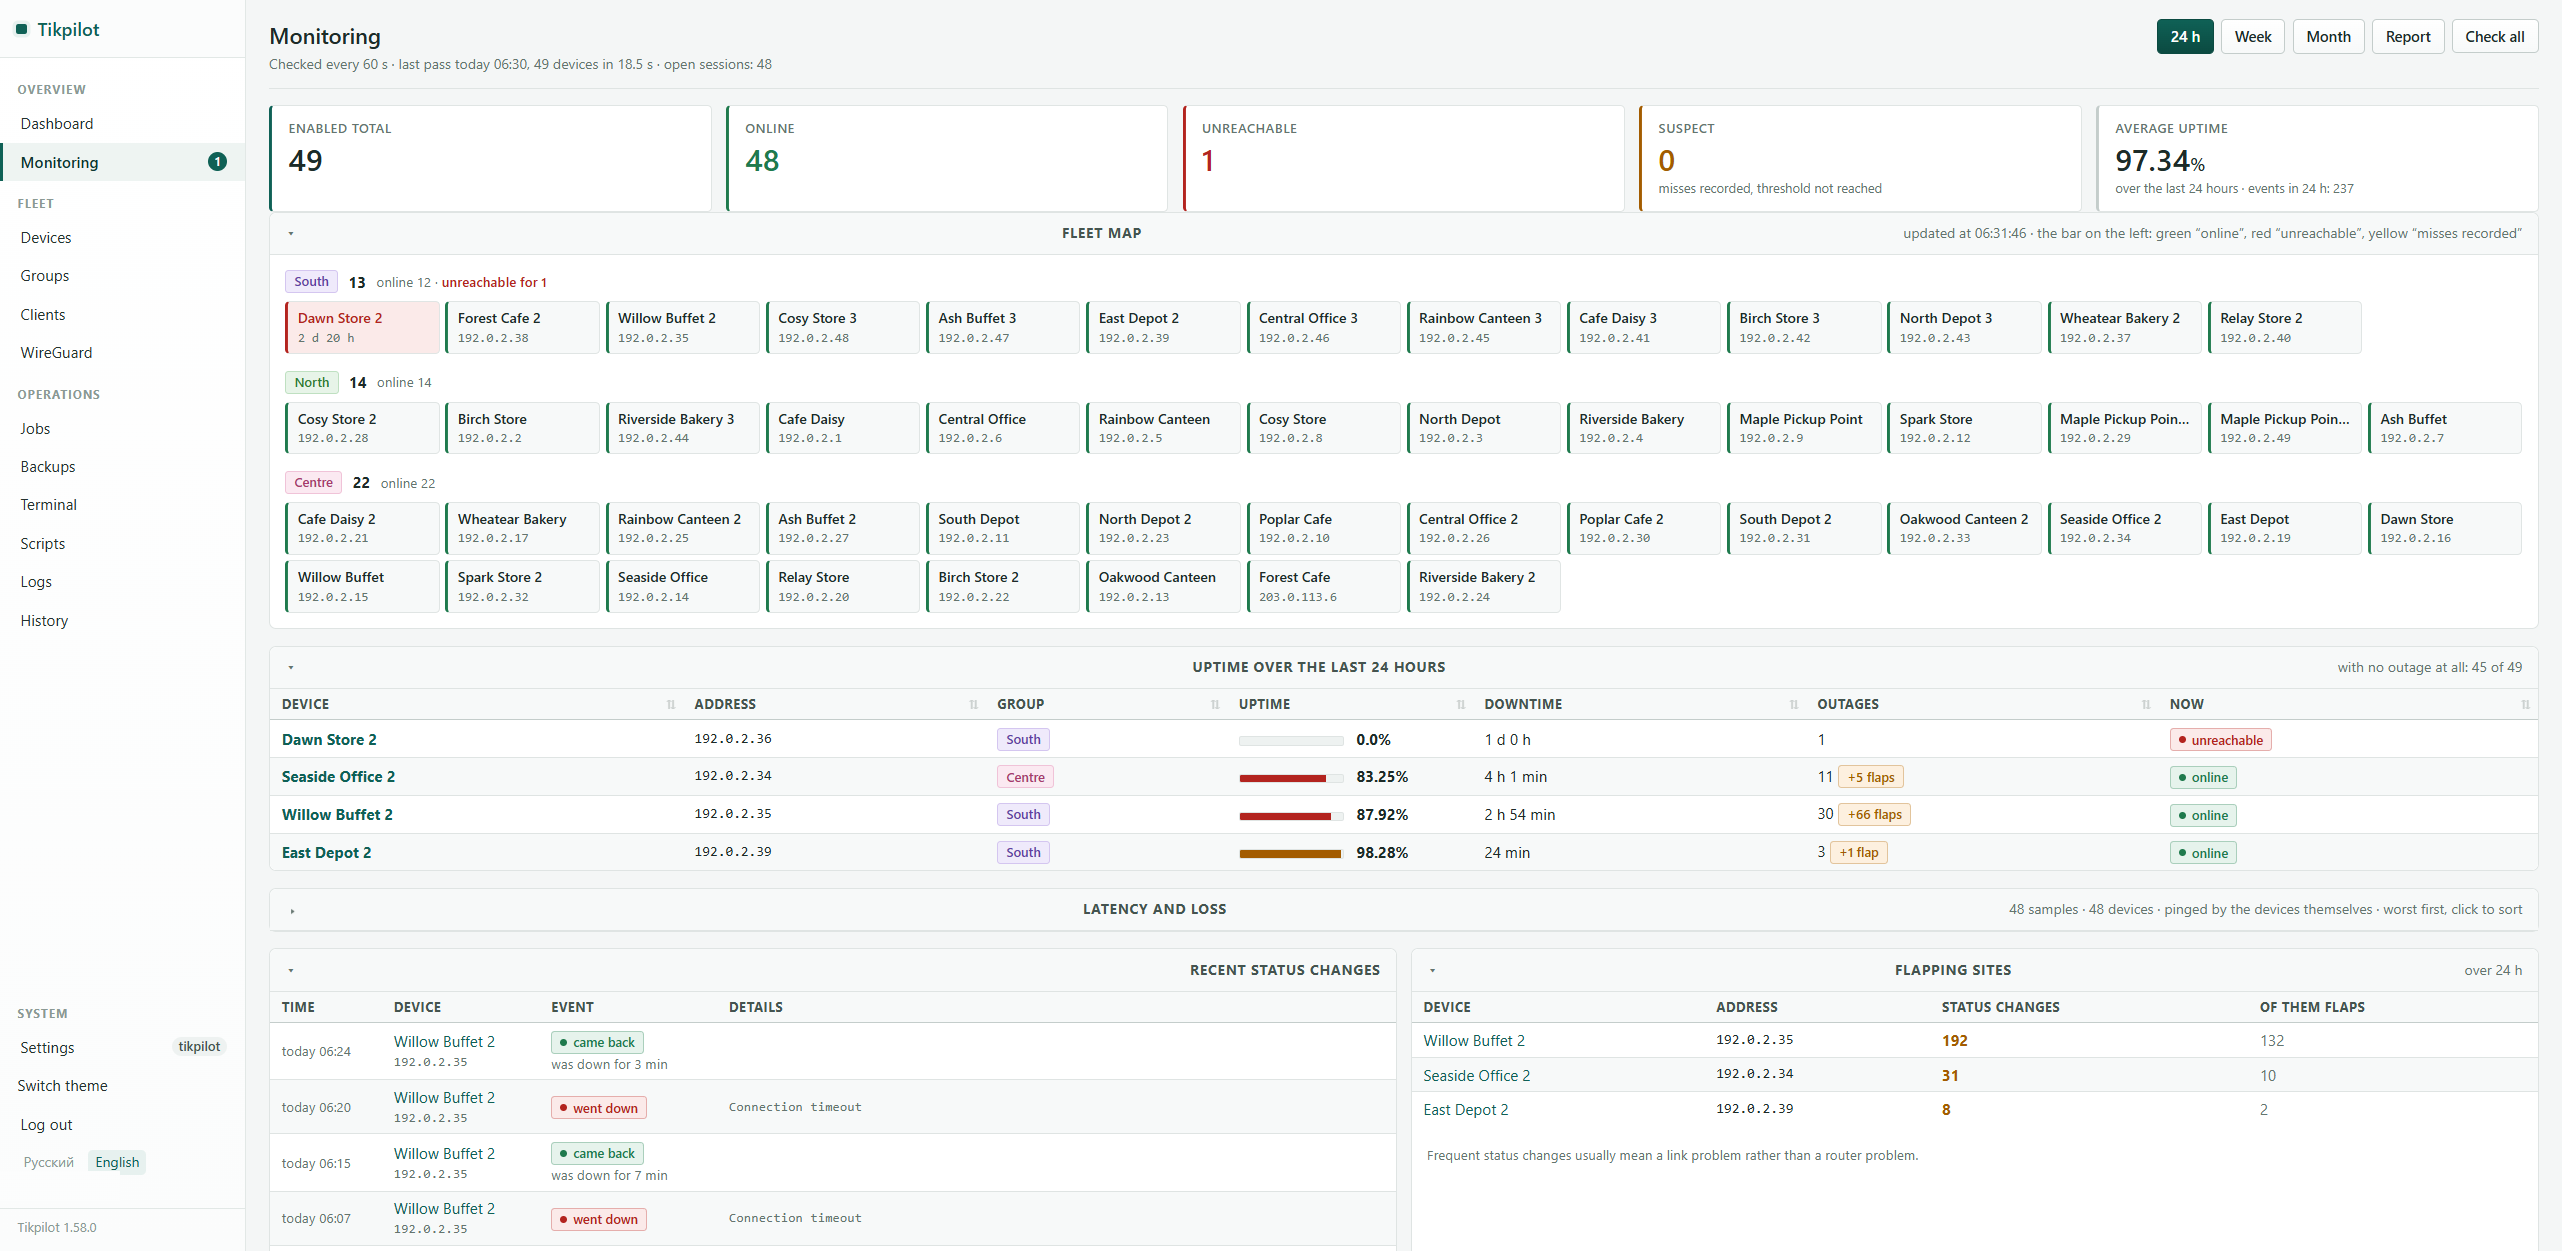Click the Check all button
Screen dimensions: 2562x1251
(x=2494, y=37)
